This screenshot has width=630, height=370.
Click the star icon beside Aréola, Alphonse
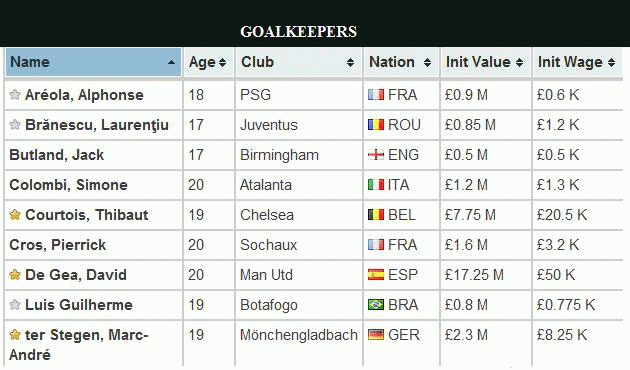(15, 95)
